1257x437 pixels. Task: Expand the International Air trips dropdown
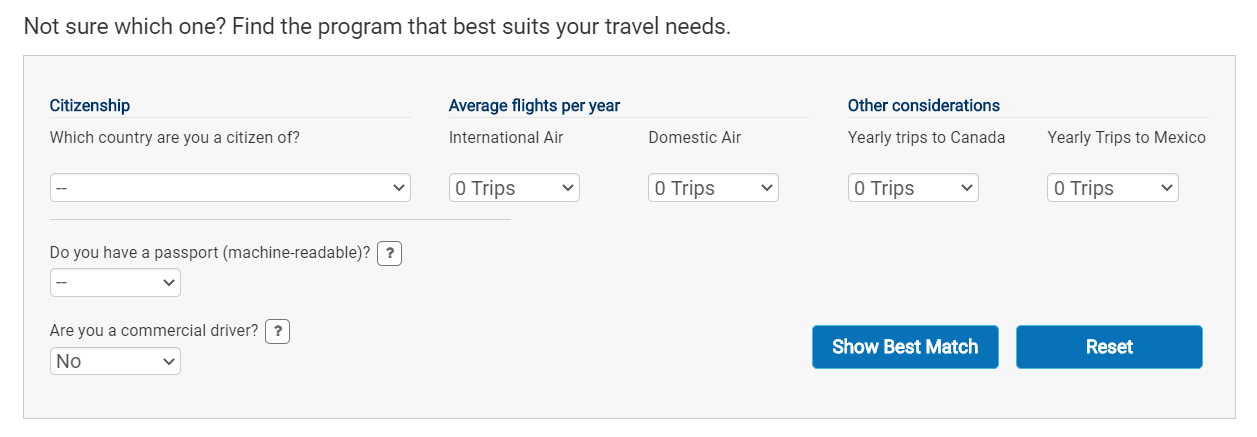[514, 188]
